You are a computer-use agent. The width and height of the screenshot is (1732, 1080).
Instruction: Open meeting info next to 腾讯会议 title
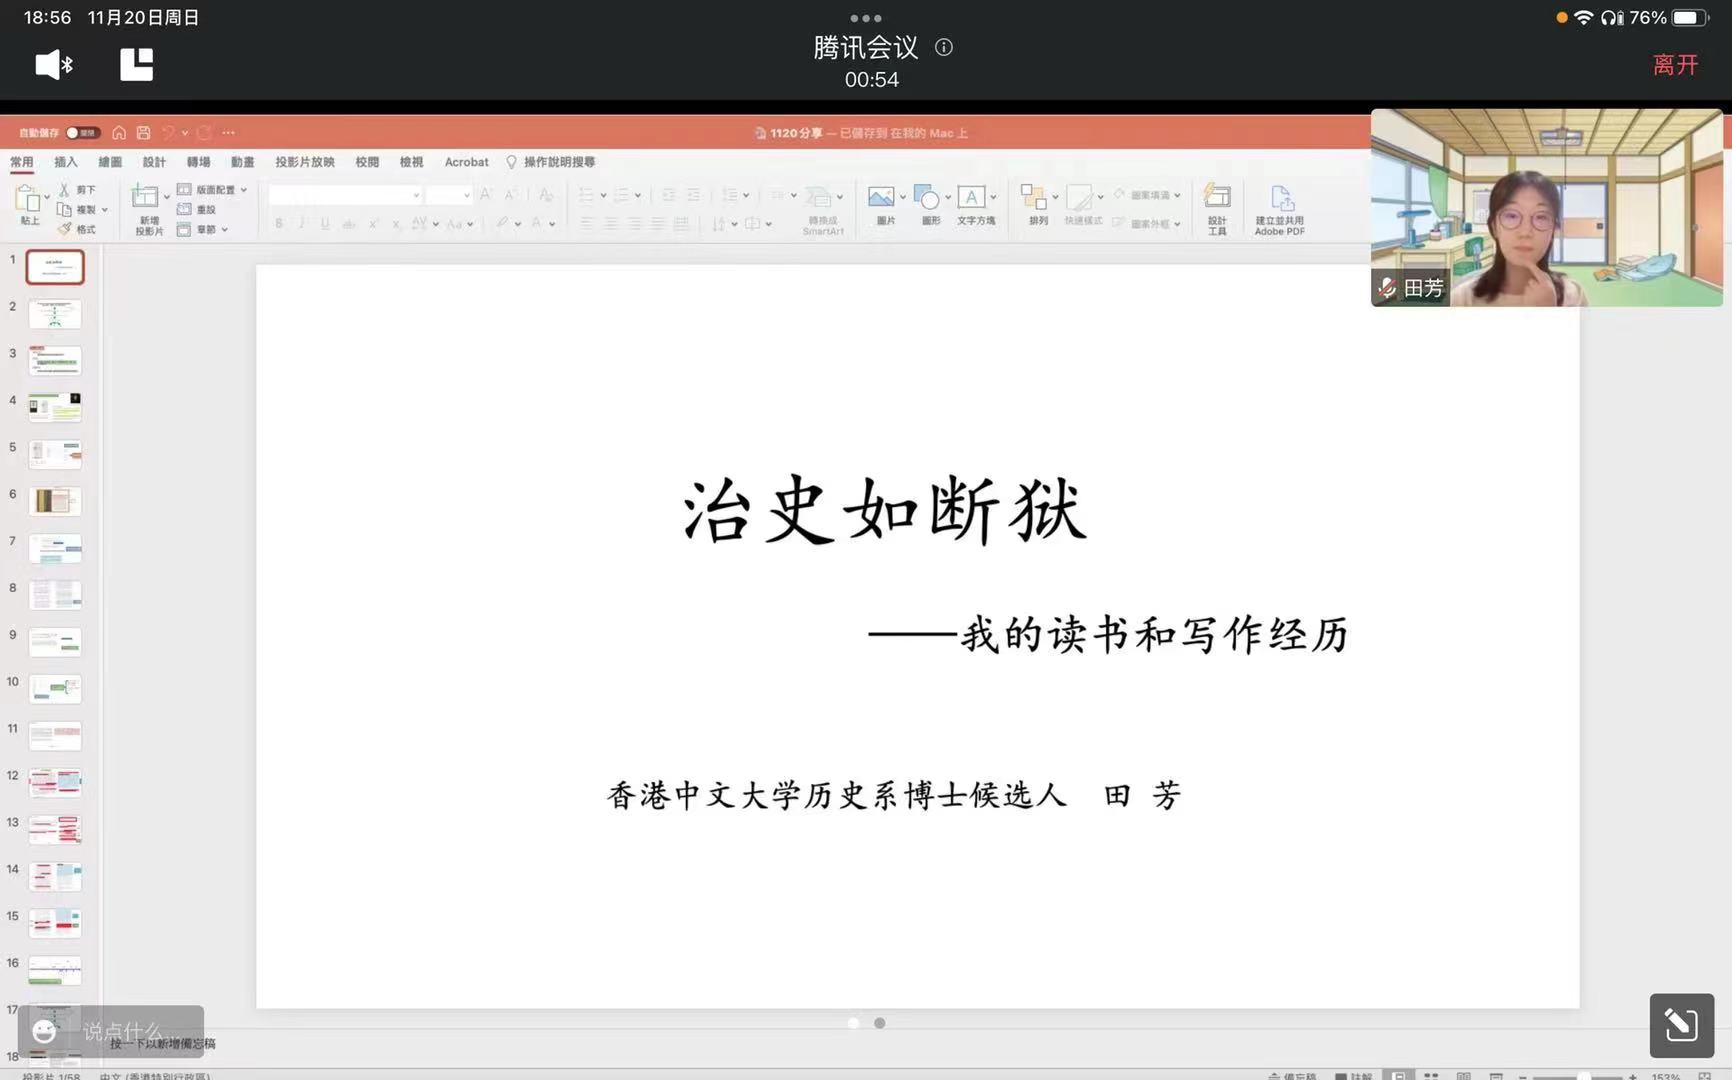pyautogui.click(x=943, y=47)
